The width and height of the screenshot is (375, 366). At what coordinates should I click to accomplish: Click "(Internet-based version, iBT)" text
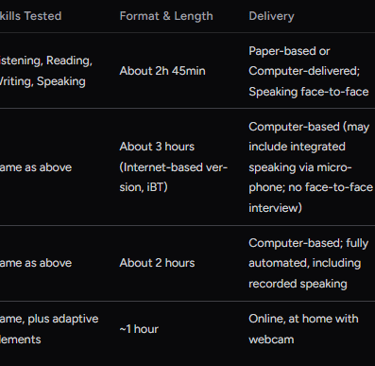click(173, 177)
